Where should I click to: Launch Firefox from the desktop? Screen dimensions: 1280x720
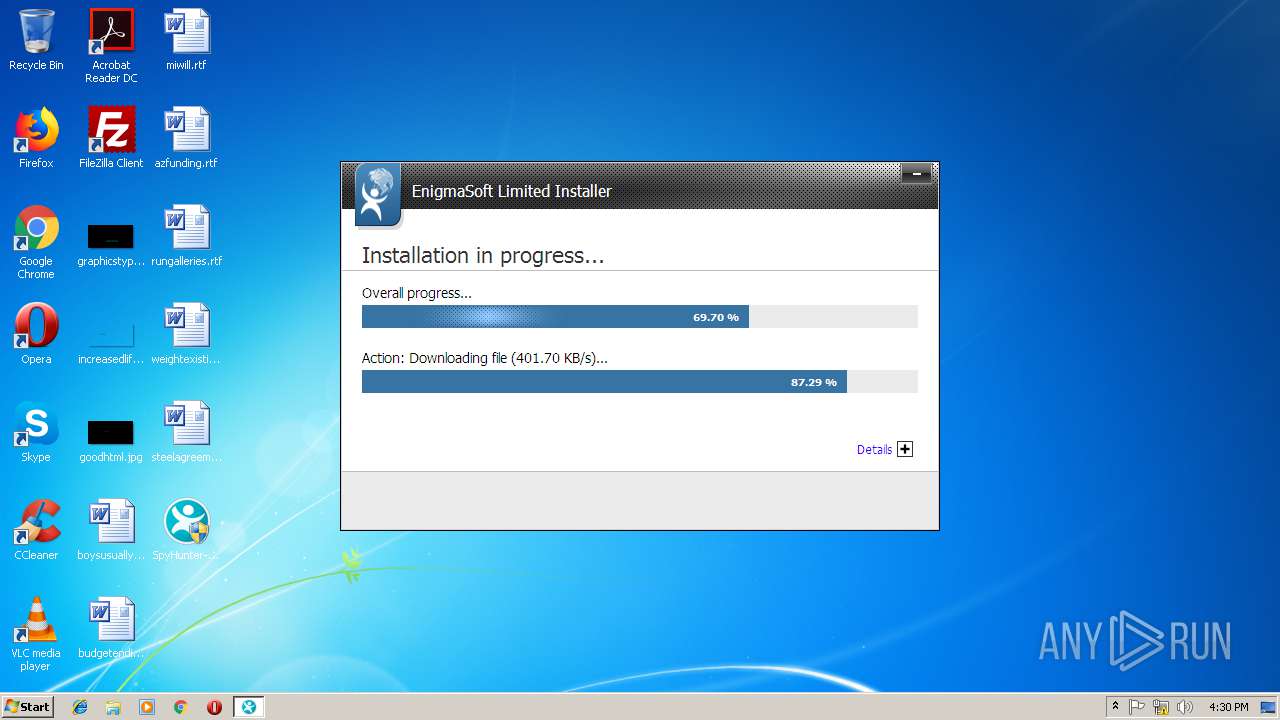[x=36, y=138]
